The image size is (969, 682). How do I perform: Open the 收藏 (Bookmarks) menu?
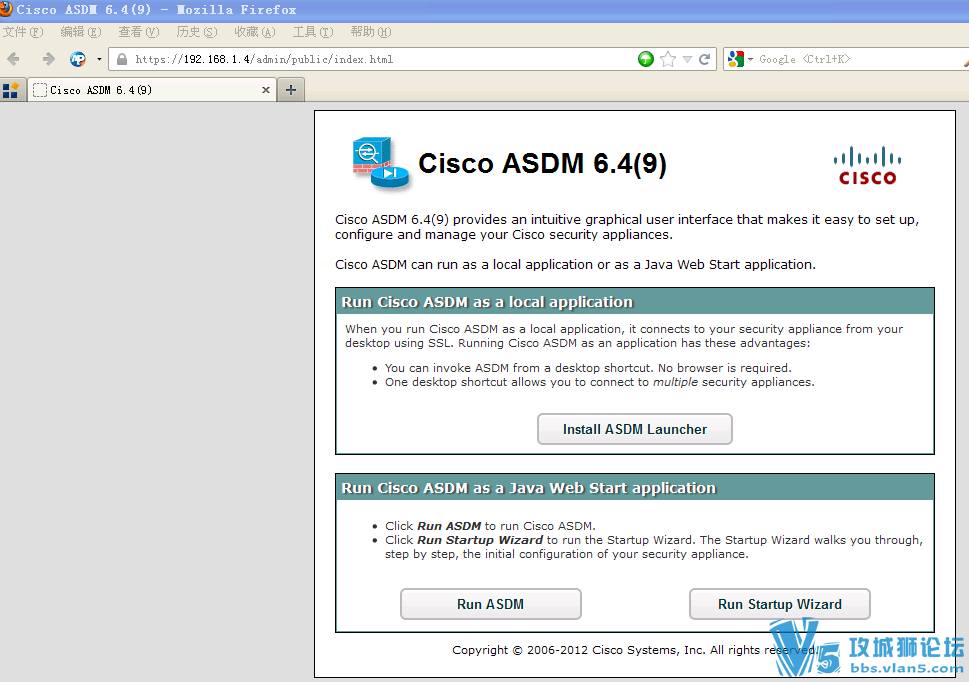point(255,32)
